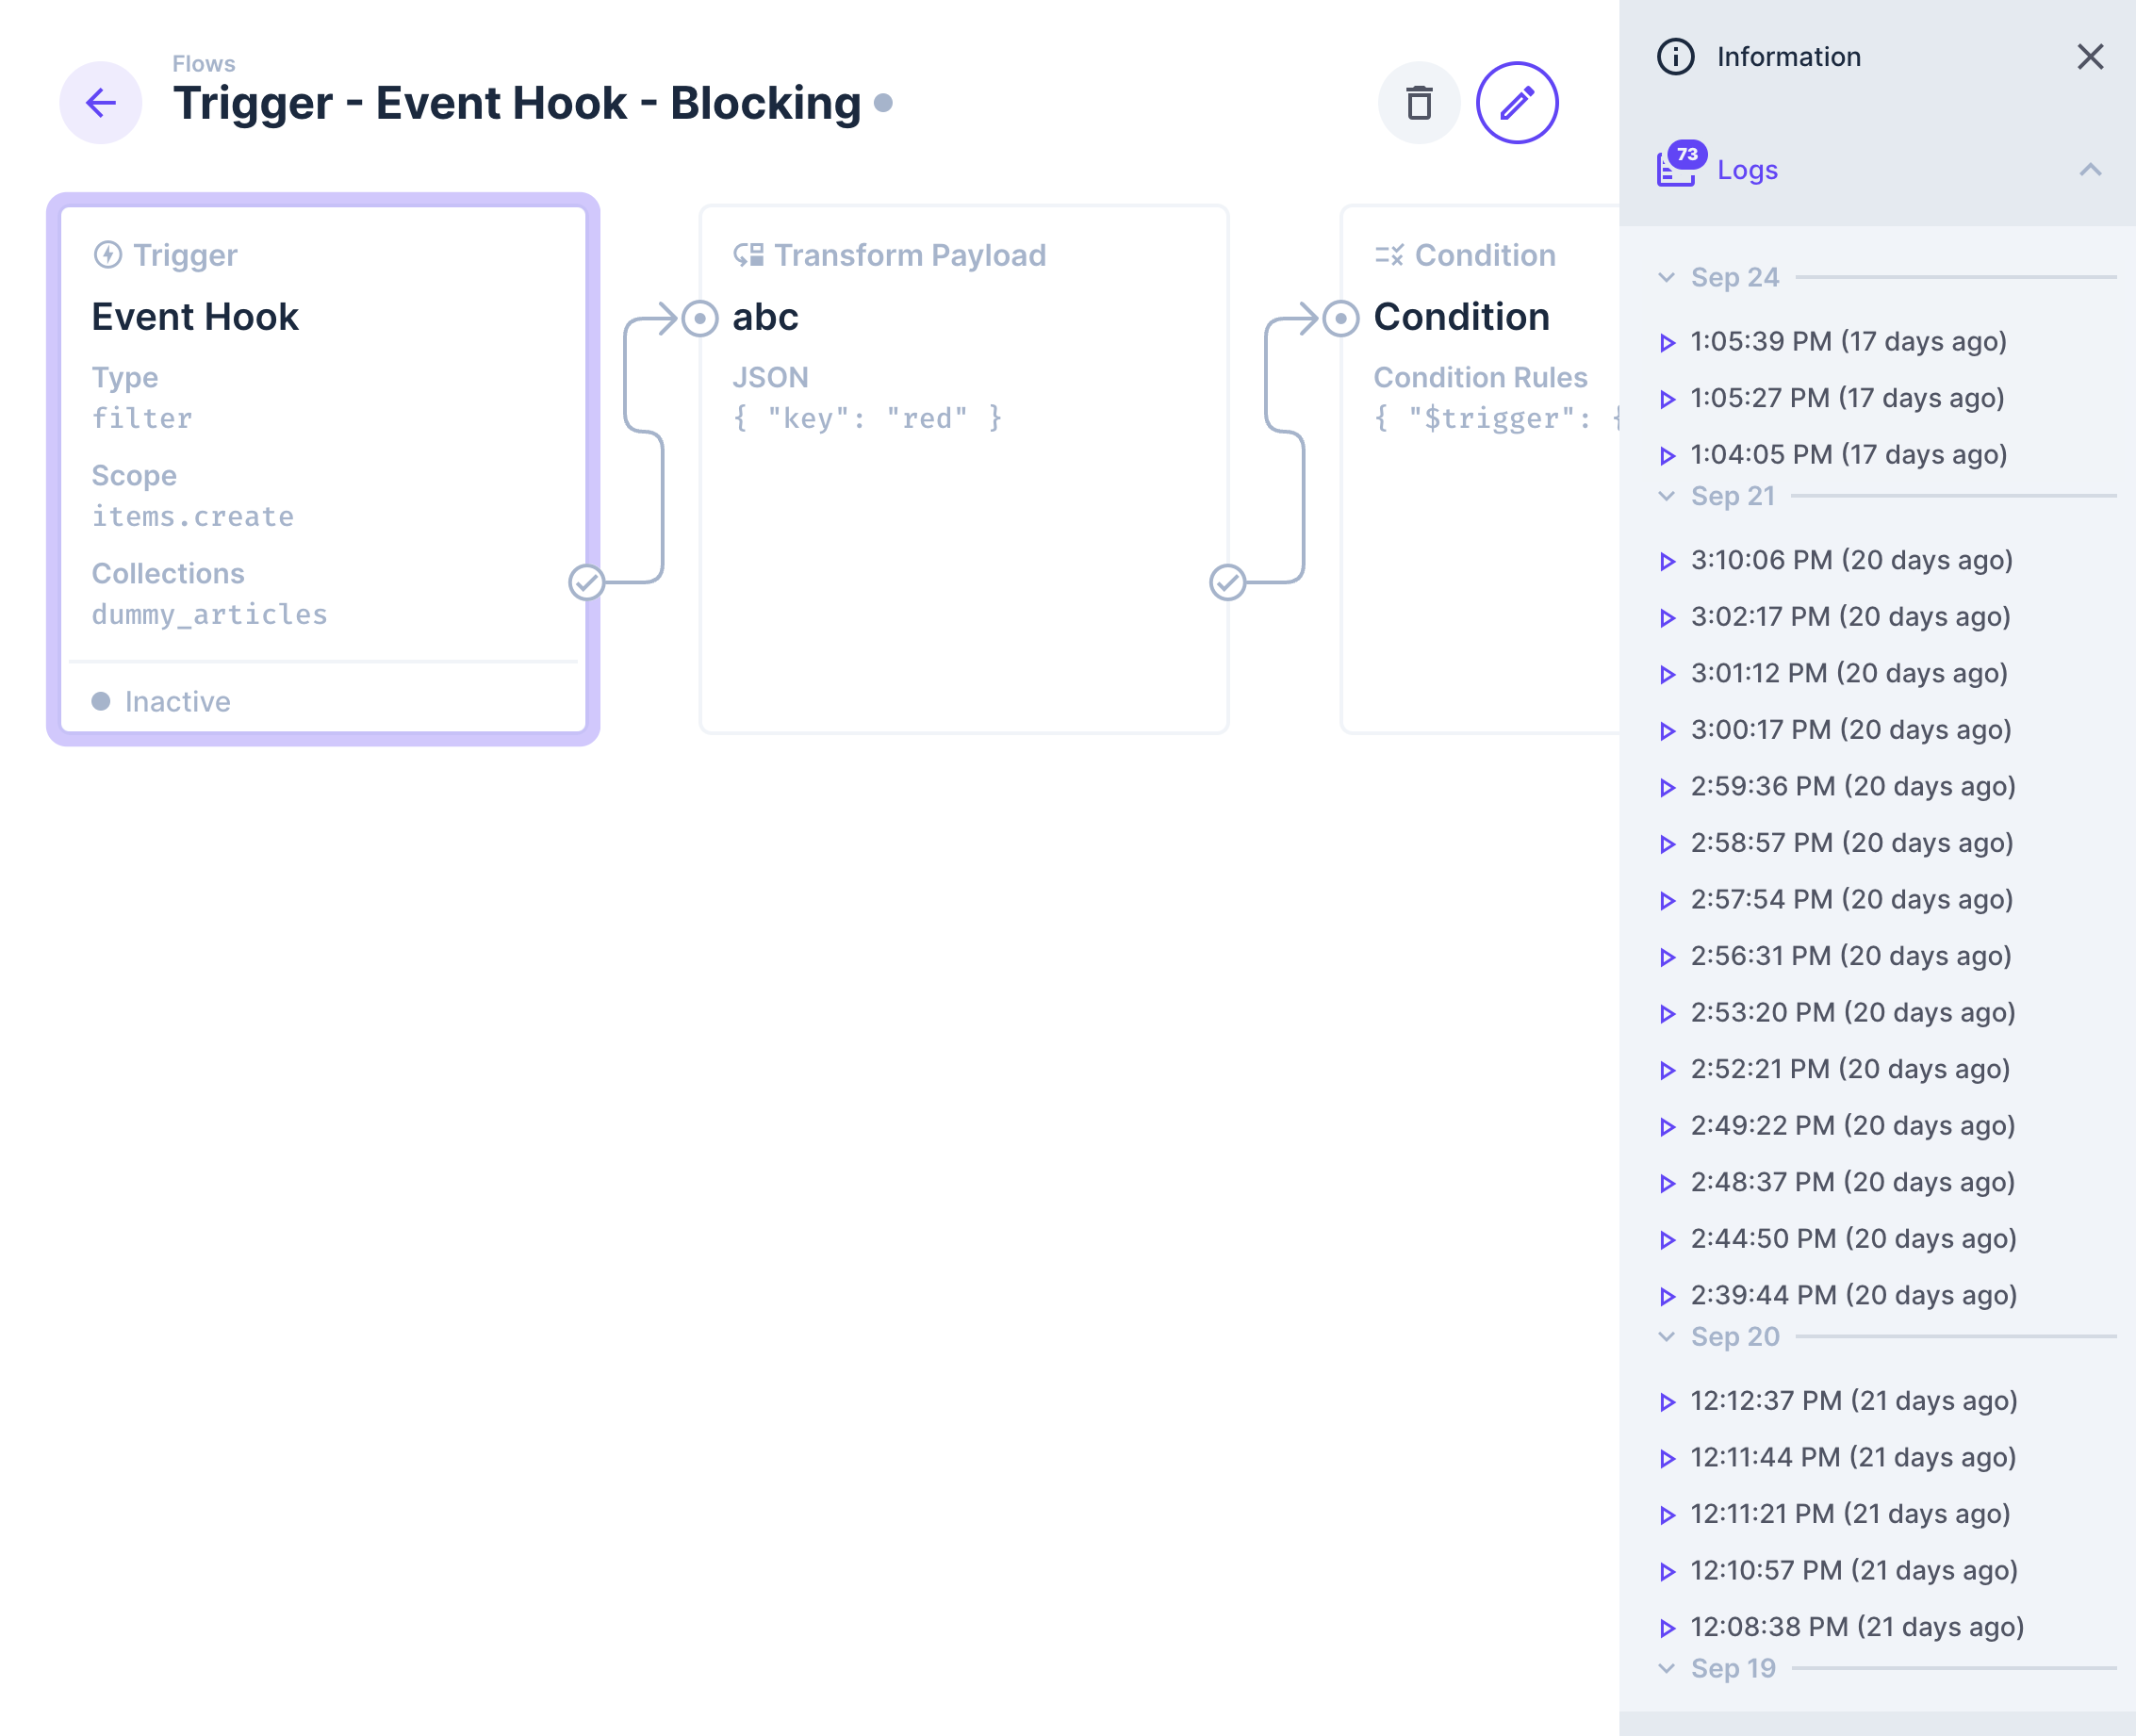Screen dimensions: 2136x1736
Task: Delete the flow using the trash icon
Action: point(1419,102)
